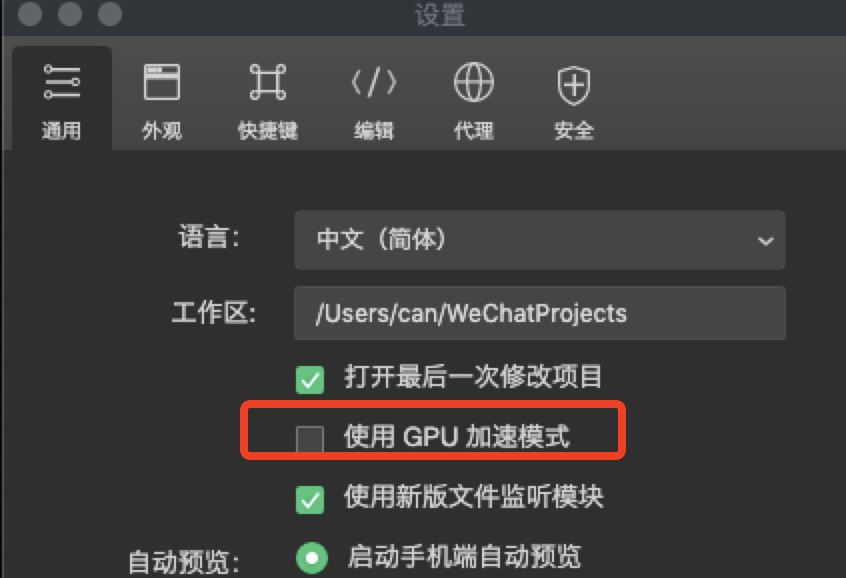The width and height of the screenshot is (846, 578).
Task: Click the 安全 tab label
Action: (x=574, y=131)
